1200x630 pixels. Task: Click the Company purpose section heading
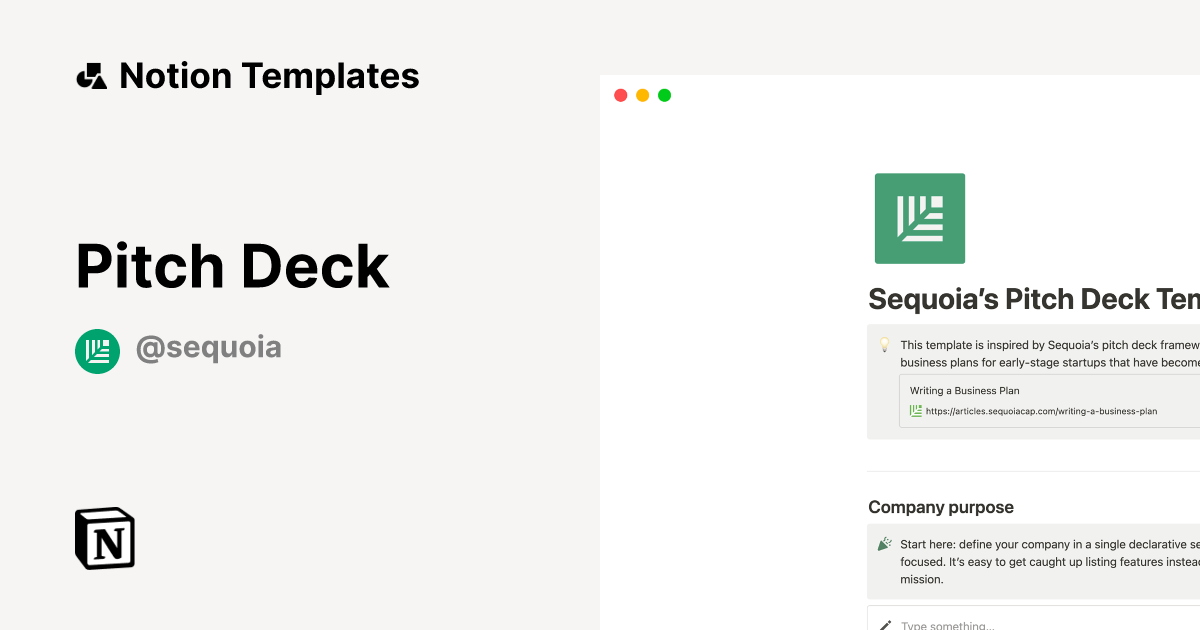pos(941,507)
